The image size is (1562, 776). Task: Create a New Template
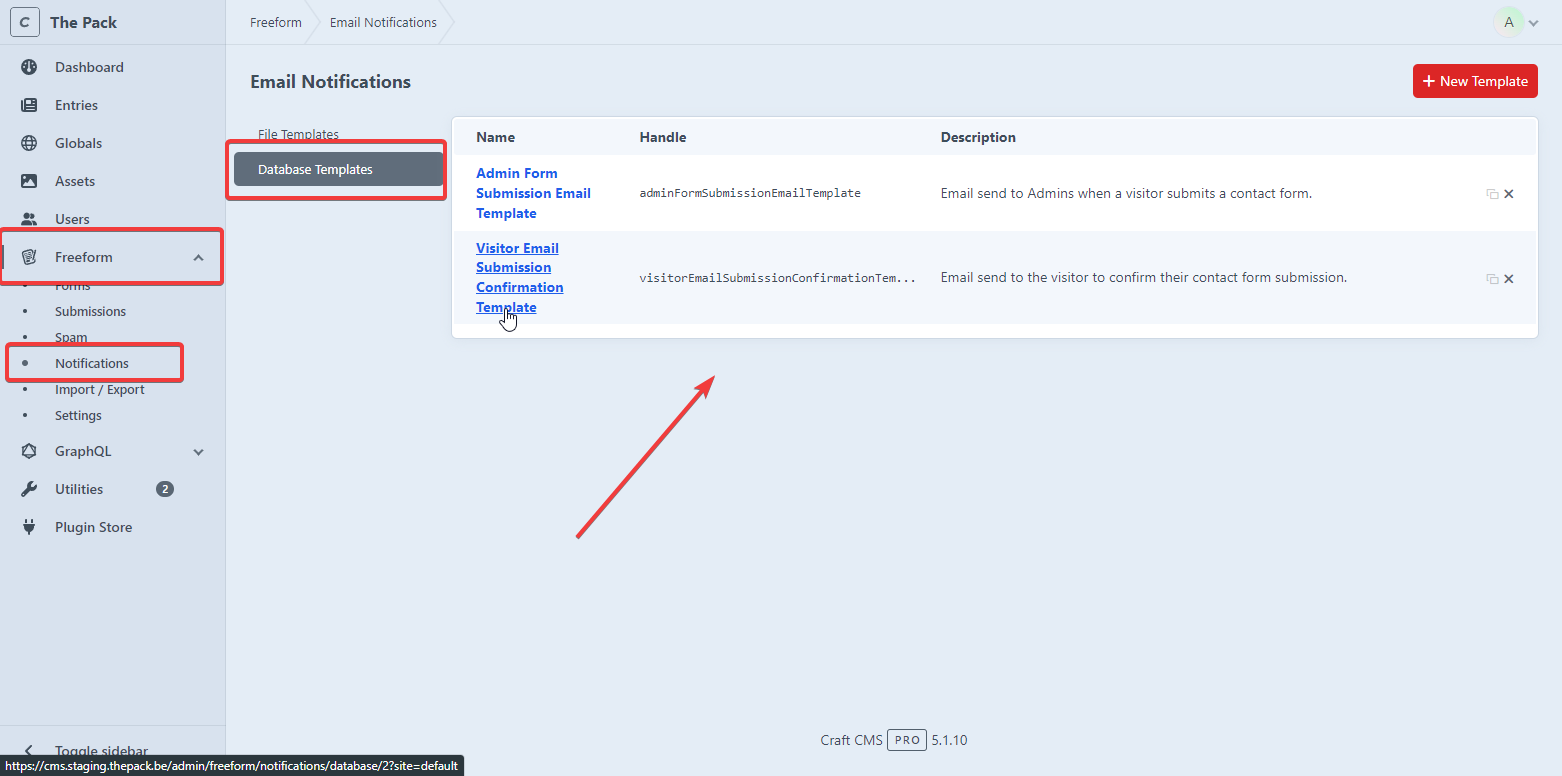pyautogui.click(x=1474, y=81)
